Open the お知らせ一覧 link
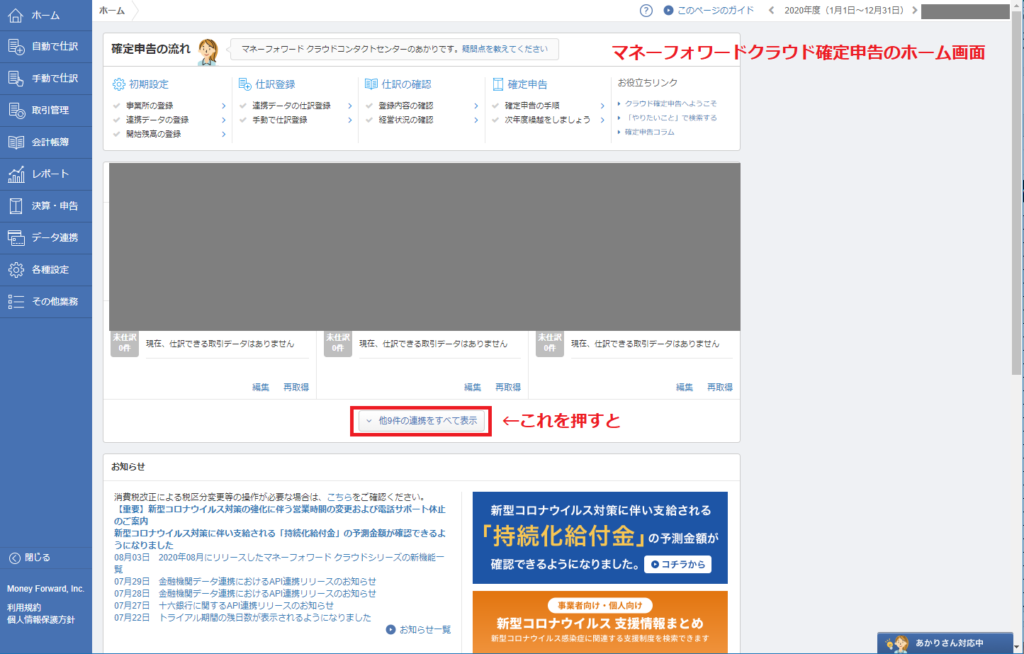This screenshot has height=654, width=1024. point(419,630)
